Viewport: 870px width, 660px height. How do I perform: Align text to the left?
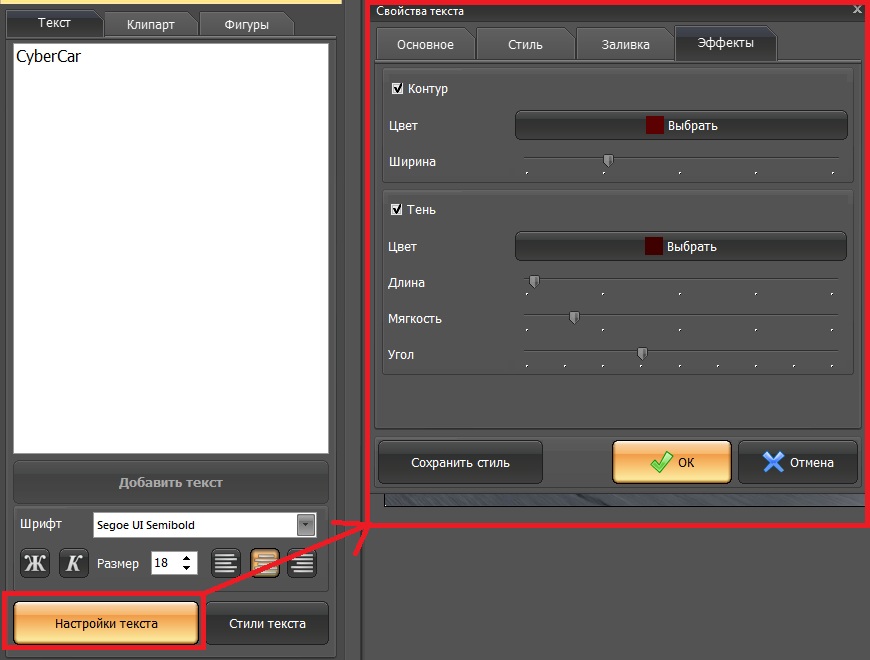(226, 563)
